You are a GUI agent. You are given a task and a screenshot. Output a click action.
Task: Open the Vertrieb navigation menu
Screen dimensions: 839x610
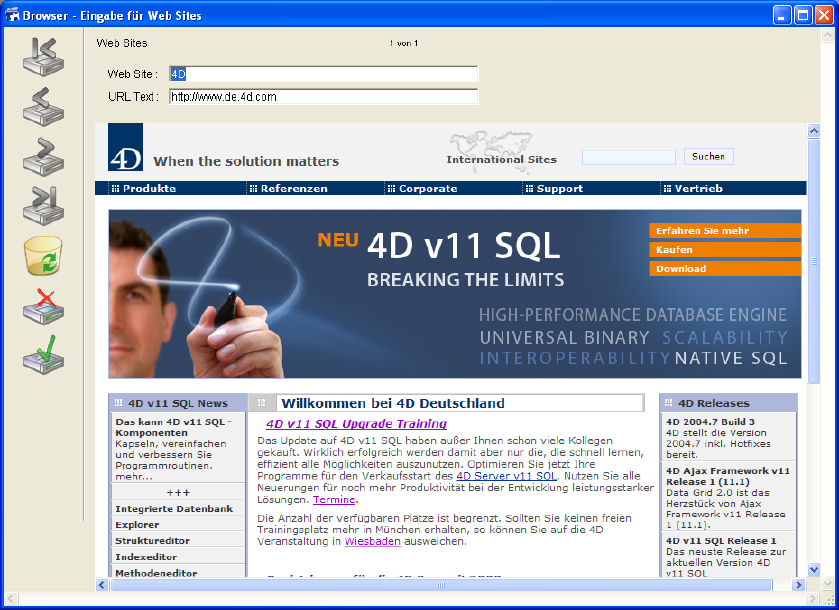(x=698, y=188)
